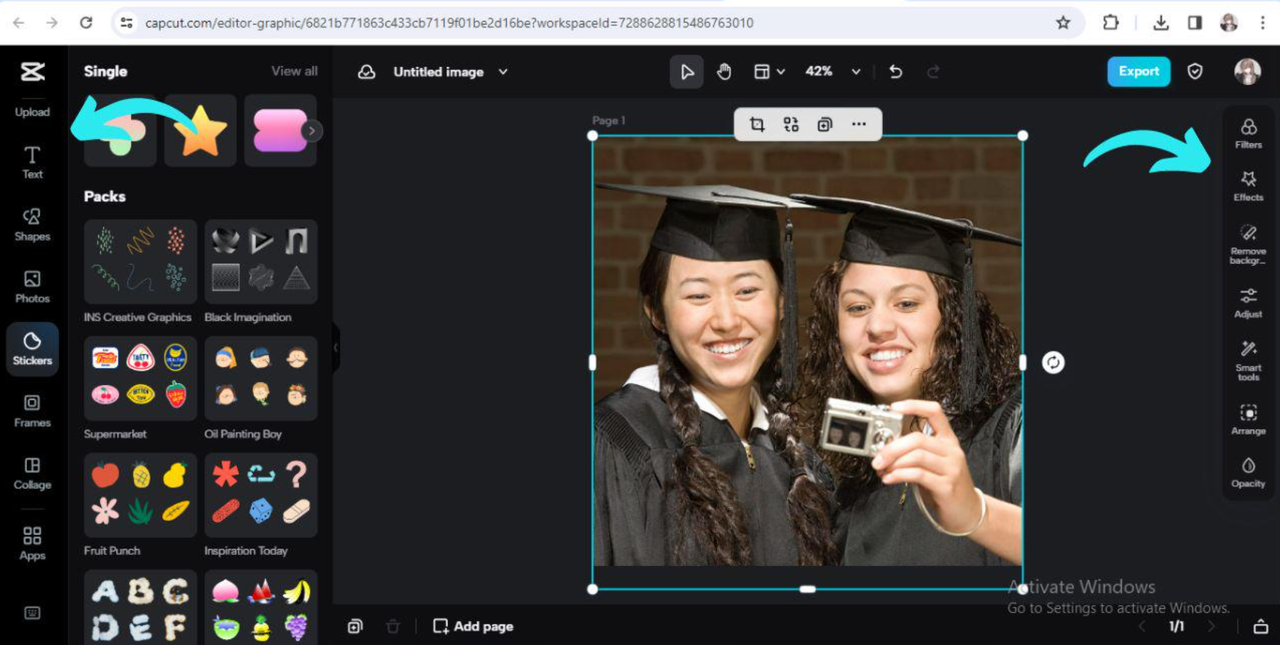Open the Adjust panel
Viewport: 1280px width, 645px height.
tap(1248, 303)
